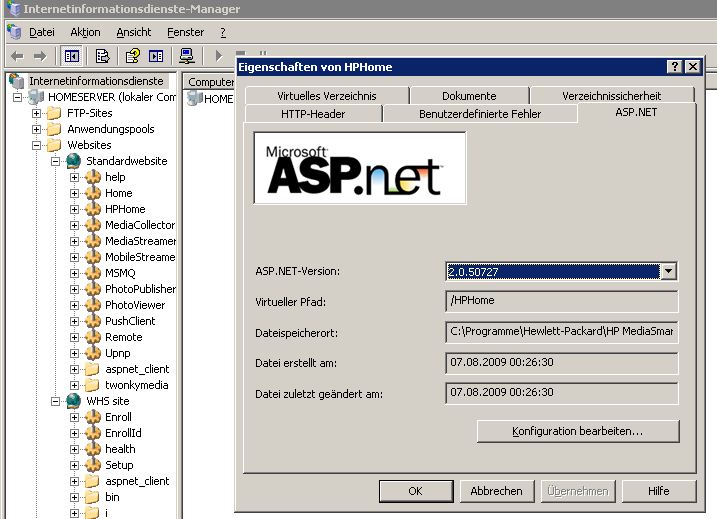Open the ASP.NET-Version dropdown arrow
The height and width of the screenshot is (519, 717).
tap(668, 271)
